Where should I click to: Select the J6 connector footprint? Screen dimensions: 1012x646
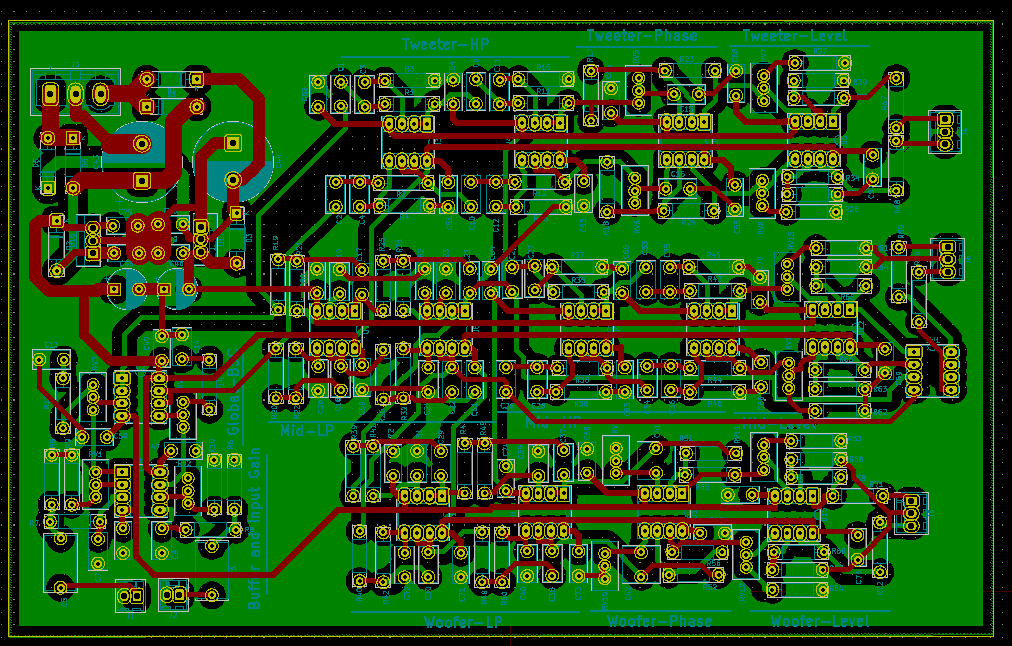(947, 259)
